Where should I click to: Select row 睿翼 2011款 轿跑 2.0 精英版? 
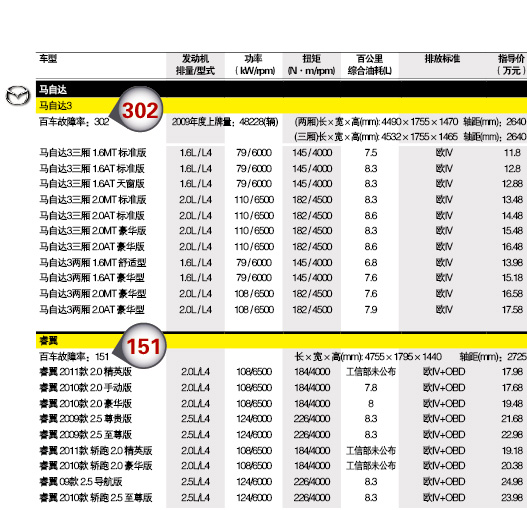(281, 450)
